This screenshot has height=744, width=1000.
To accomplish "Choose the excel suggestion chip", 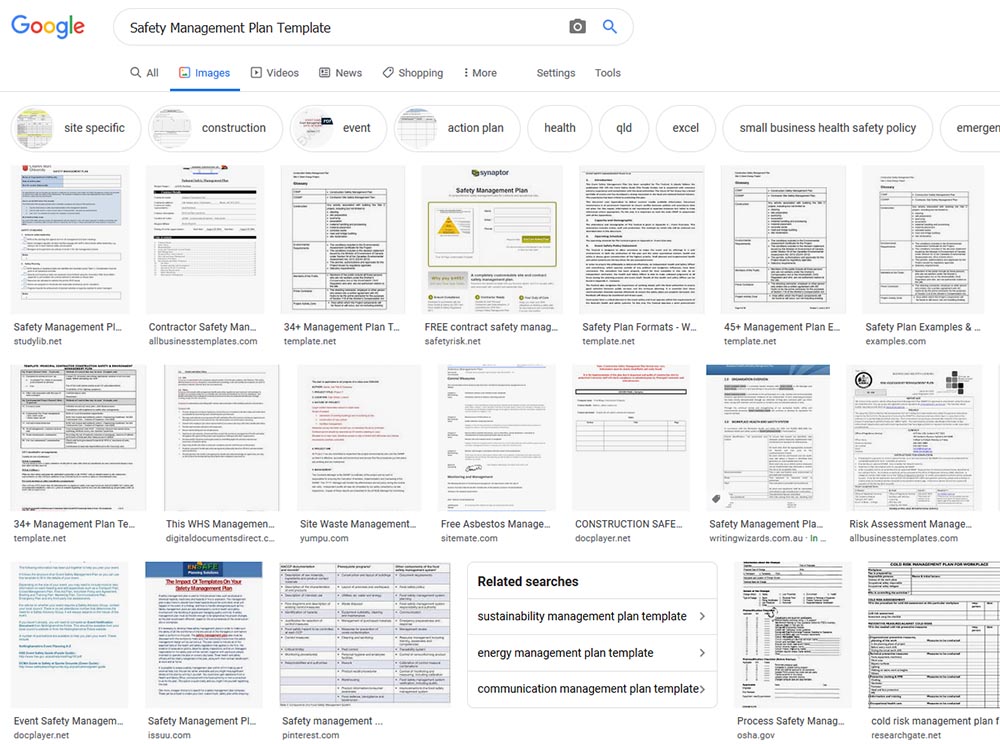I will [686, 128].
